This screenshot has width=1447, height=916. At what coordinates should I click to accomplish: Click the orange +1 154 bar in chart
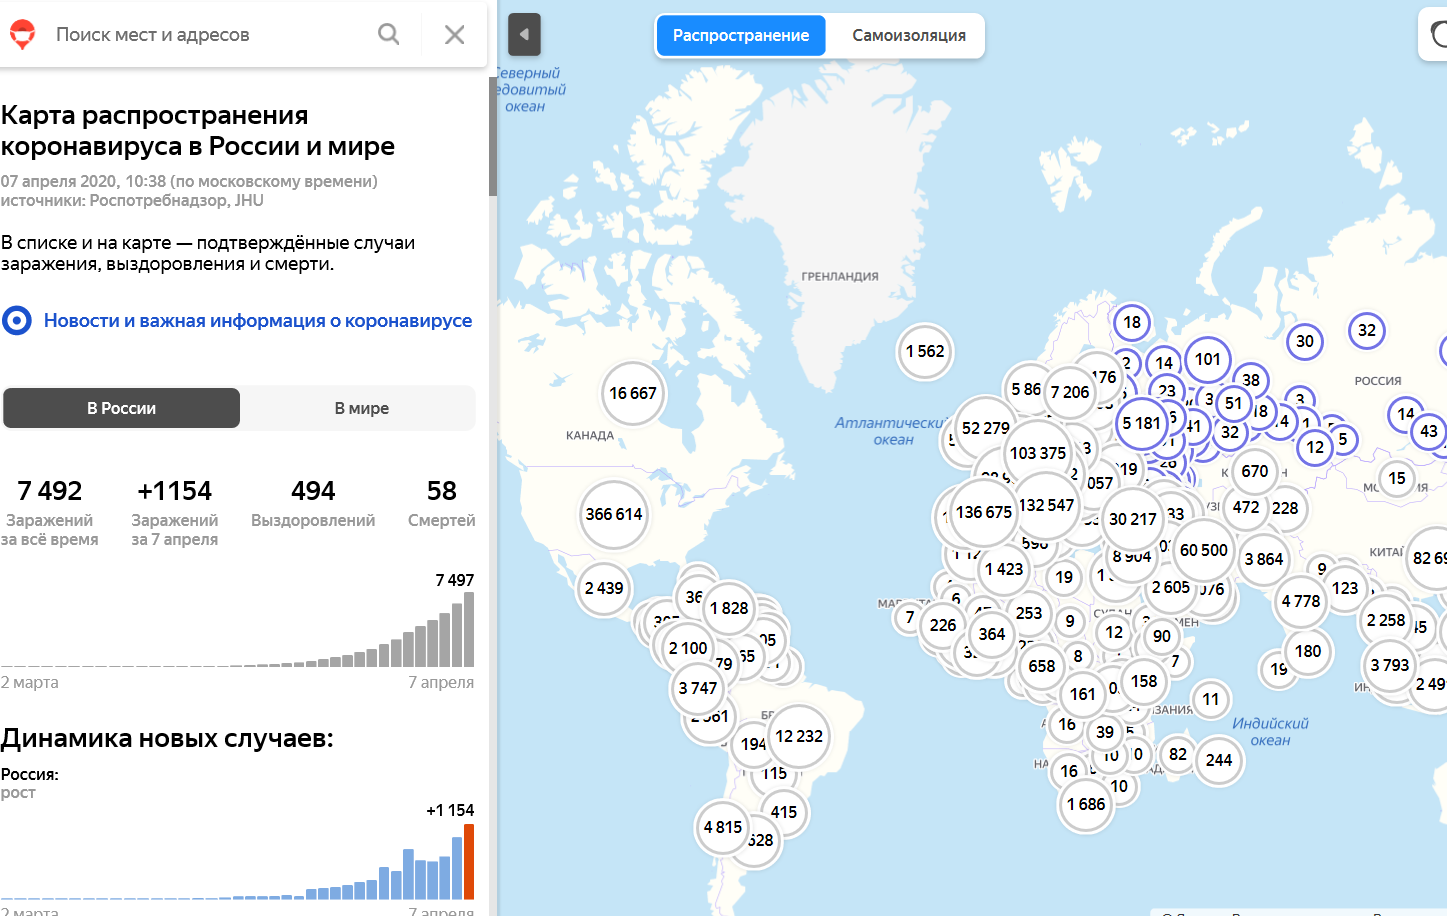coord(469,861)
